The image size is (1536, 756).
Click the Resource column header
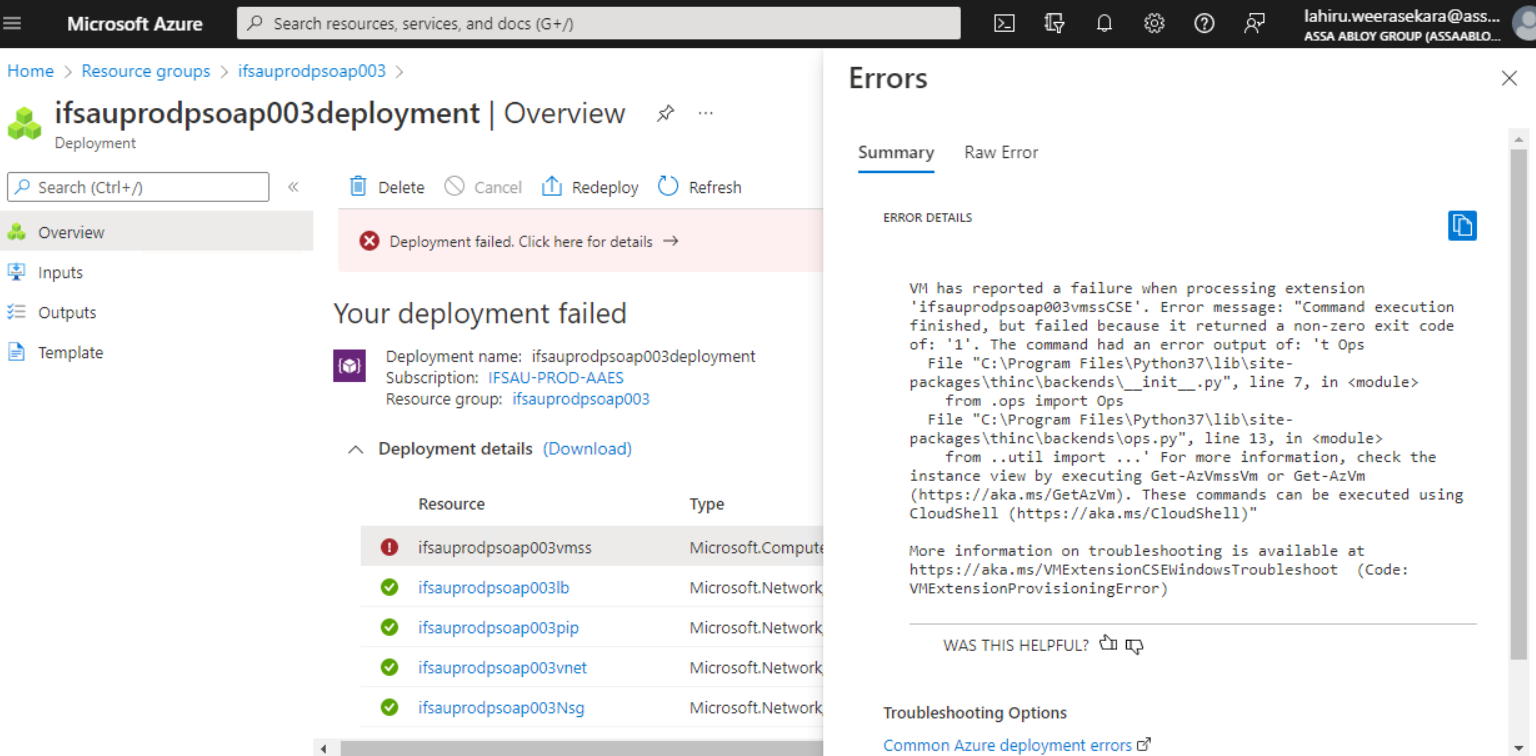tap(452, 504)
